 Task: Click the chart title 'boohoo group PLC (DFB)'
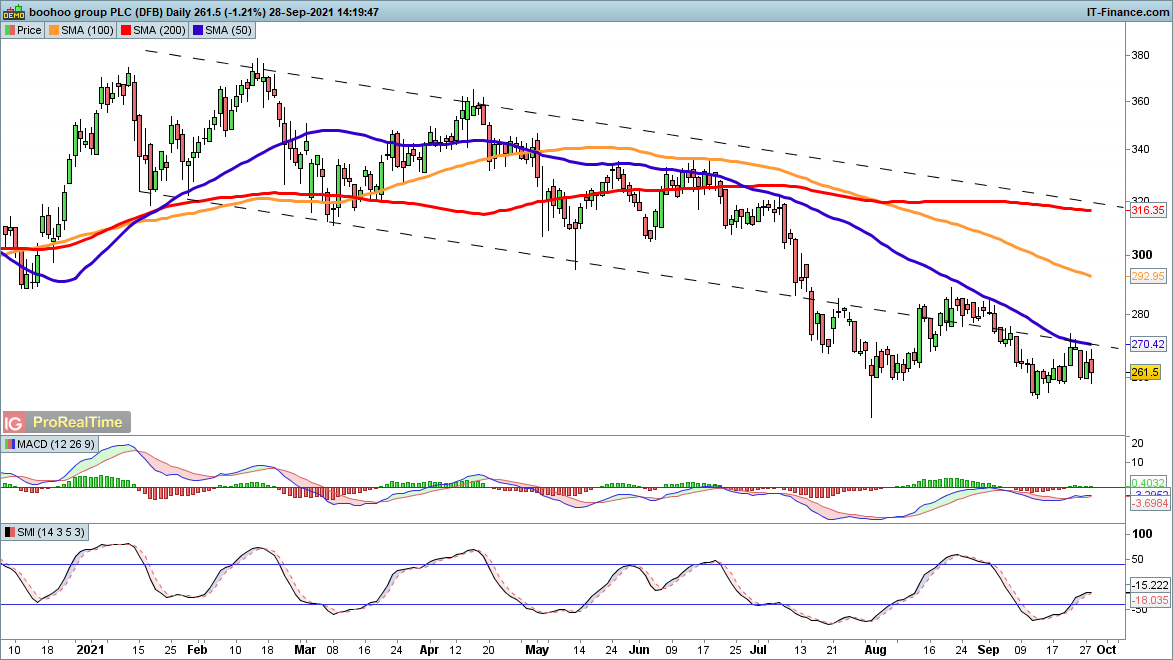tap(94, 12)
